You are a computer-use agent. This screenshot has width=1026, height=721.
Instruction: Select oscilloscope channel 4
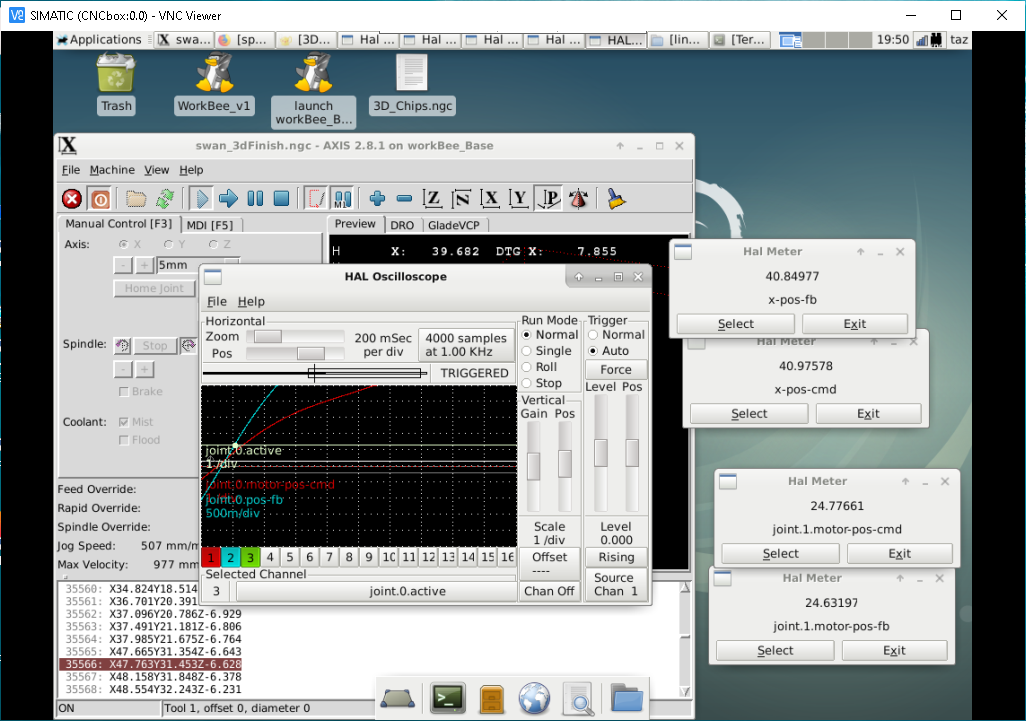click(270, 557)
